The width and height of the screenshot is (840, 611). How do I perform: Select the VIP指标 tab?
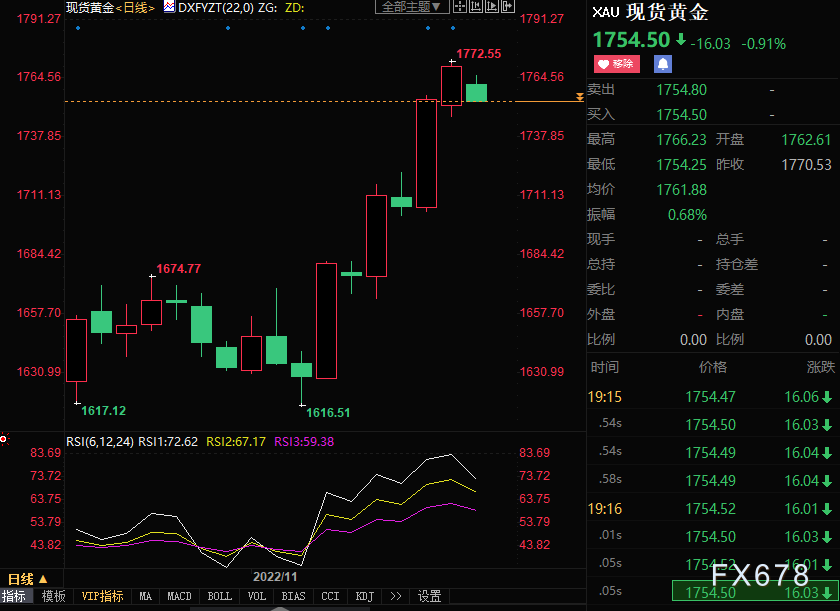pyautogui.click(x=102, y=597)
